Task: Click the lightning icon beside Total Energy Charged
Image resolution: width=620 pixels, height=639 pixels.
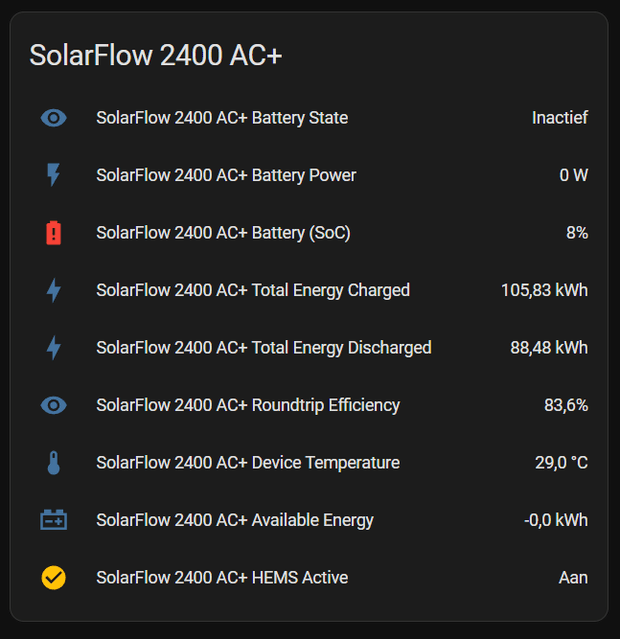Action: (53, 291)
